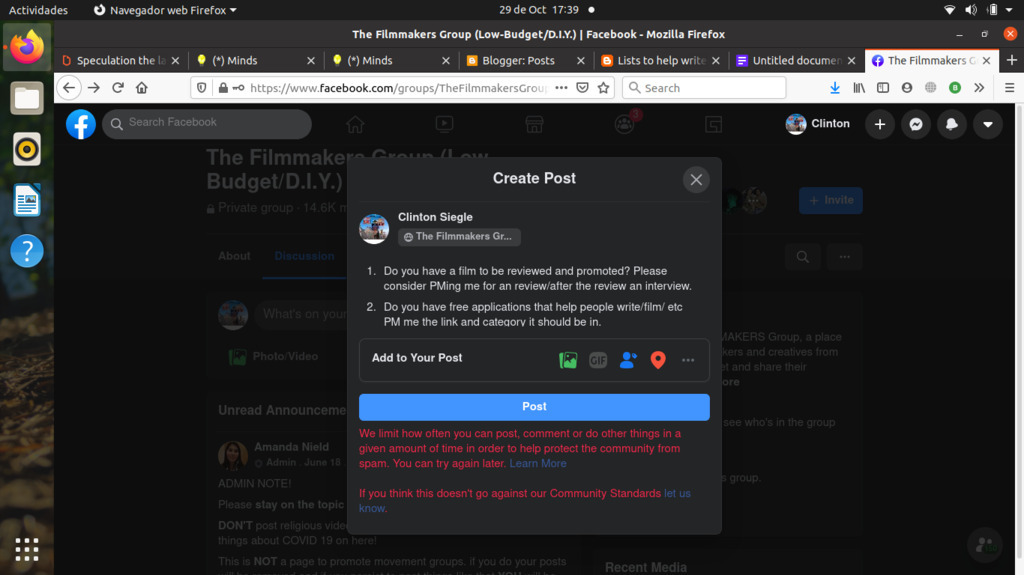This screenshot has width=1024, height=575.
Task: Switch to the Untitled document tab
Action: click(796, 61)
